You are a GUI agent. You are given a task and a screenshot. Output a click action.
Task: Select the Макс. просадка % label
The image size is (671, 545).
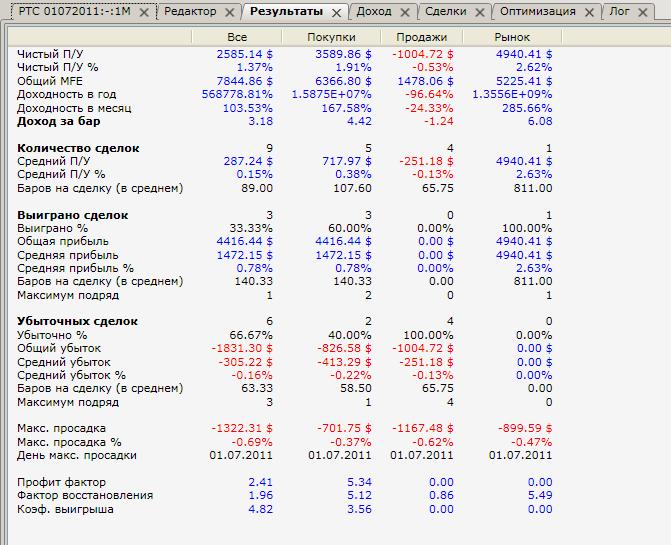coord(69,442)
